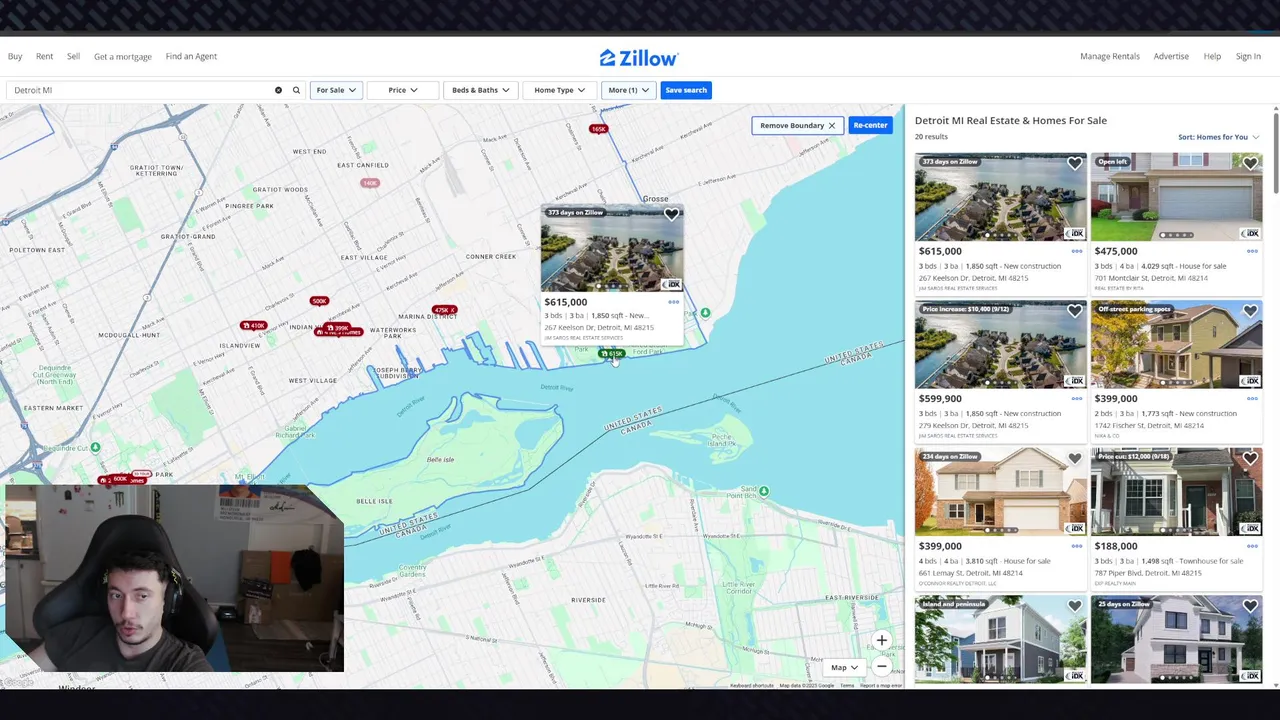Favorite the 279 Keelson Dr listing
The image size is (1280, 720).
click(x=1074, y=311)
